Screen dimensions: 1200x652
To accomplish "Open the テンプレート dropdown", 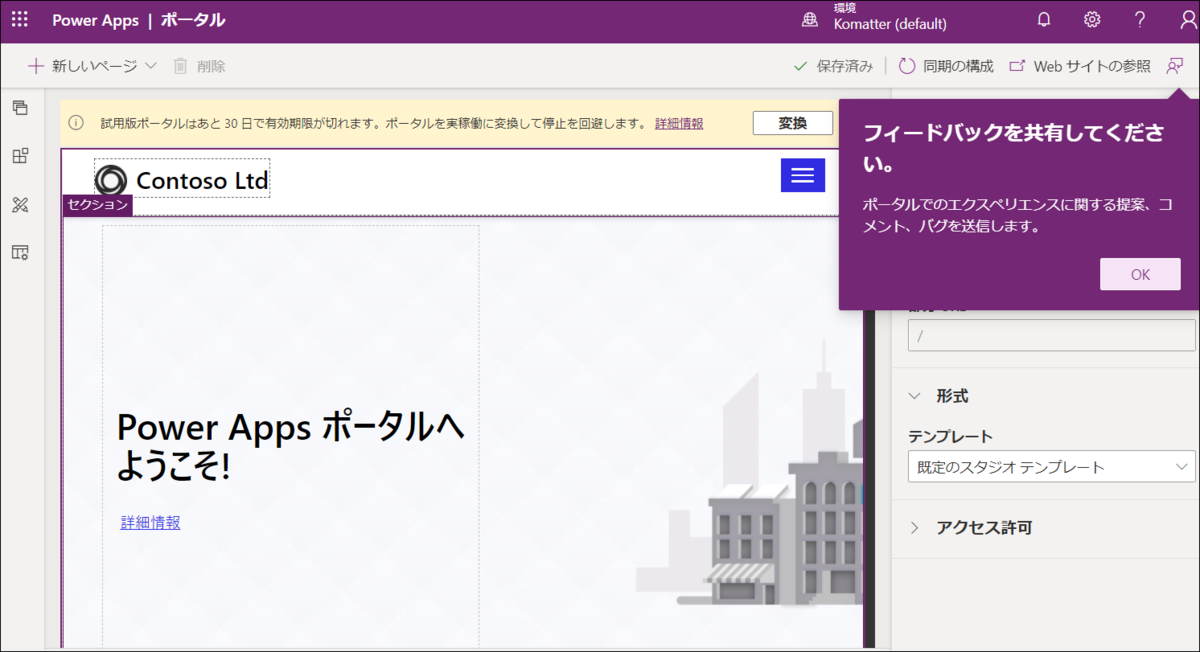I will [x=1051, y=467].
